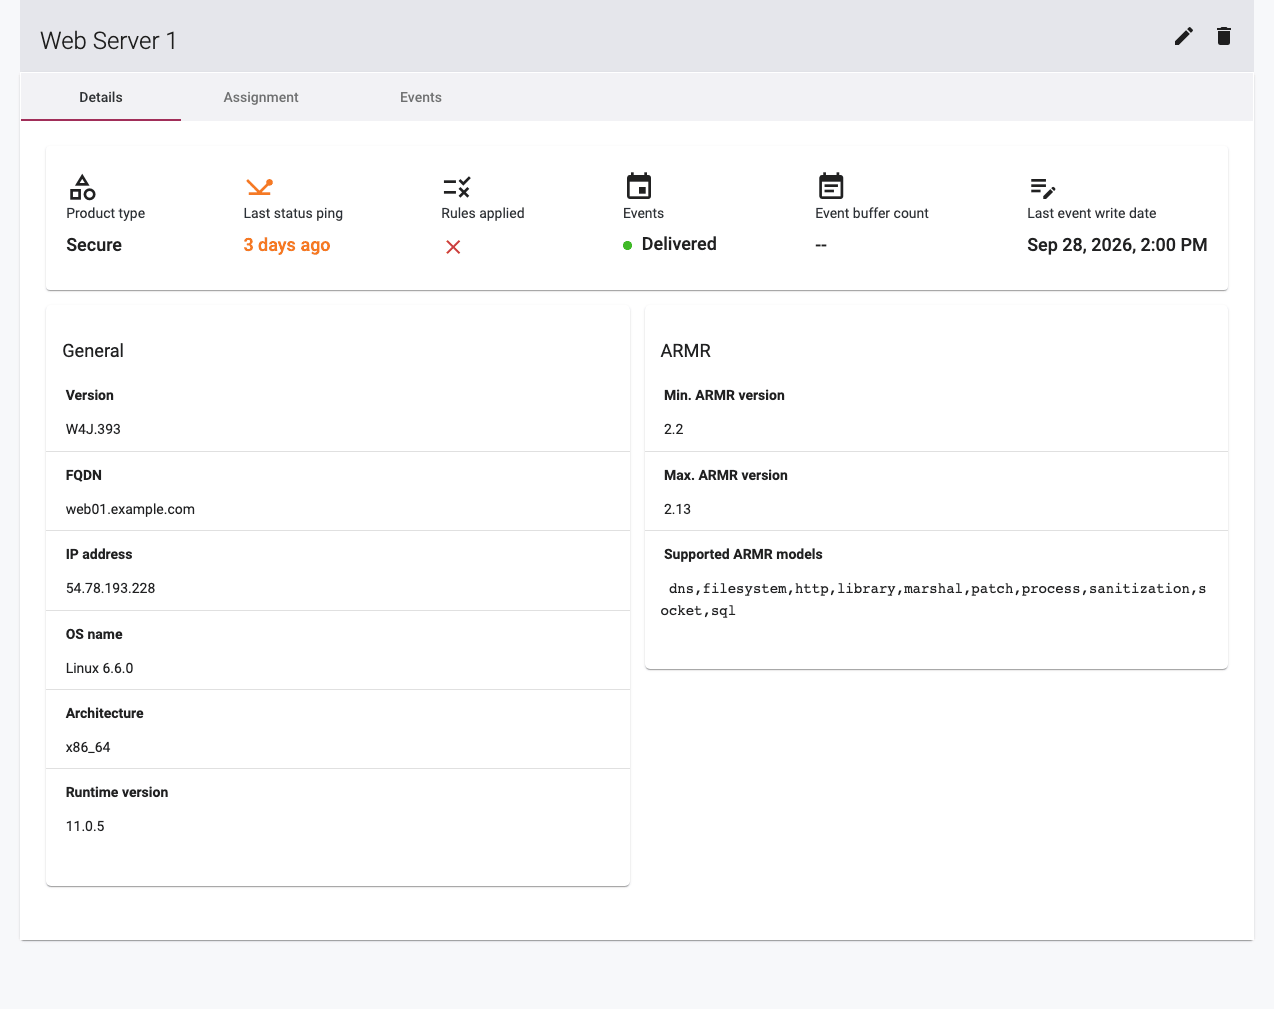
Task: Switch to the Details tab
Action: [101, 97]
